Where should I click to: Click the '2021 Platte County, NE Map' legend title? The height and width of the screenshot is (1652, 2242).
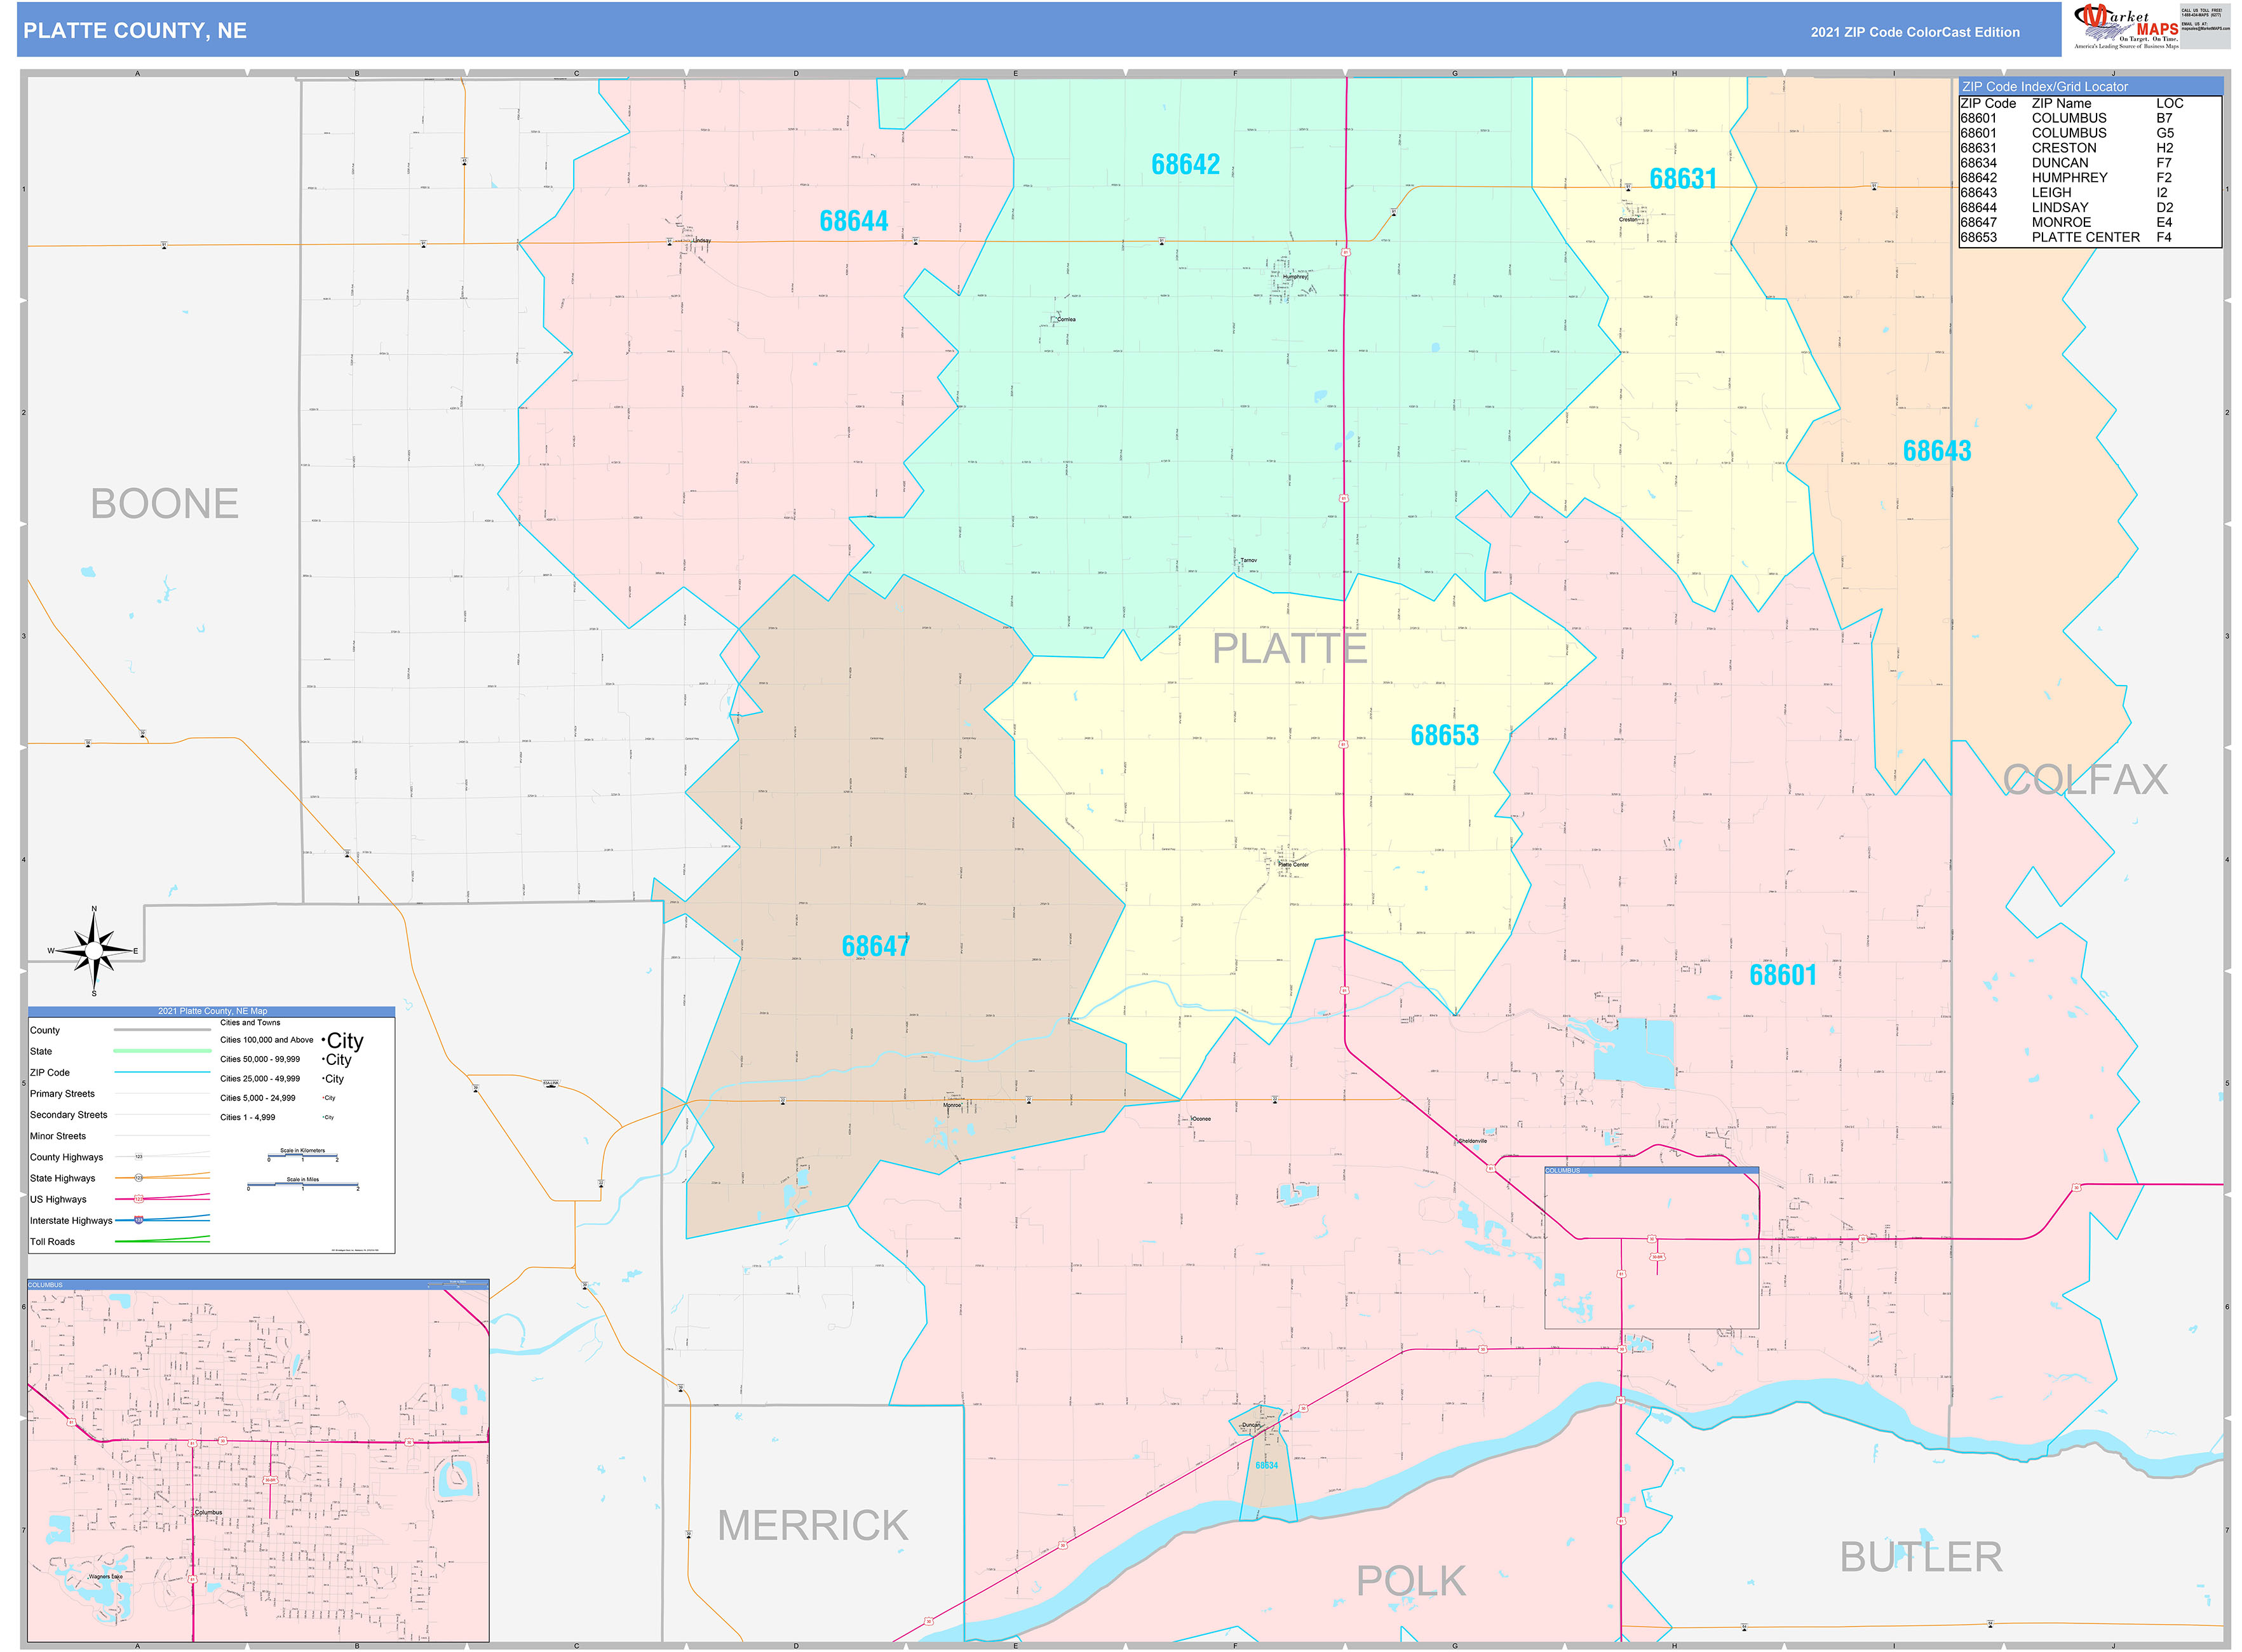click(212, 1011)
